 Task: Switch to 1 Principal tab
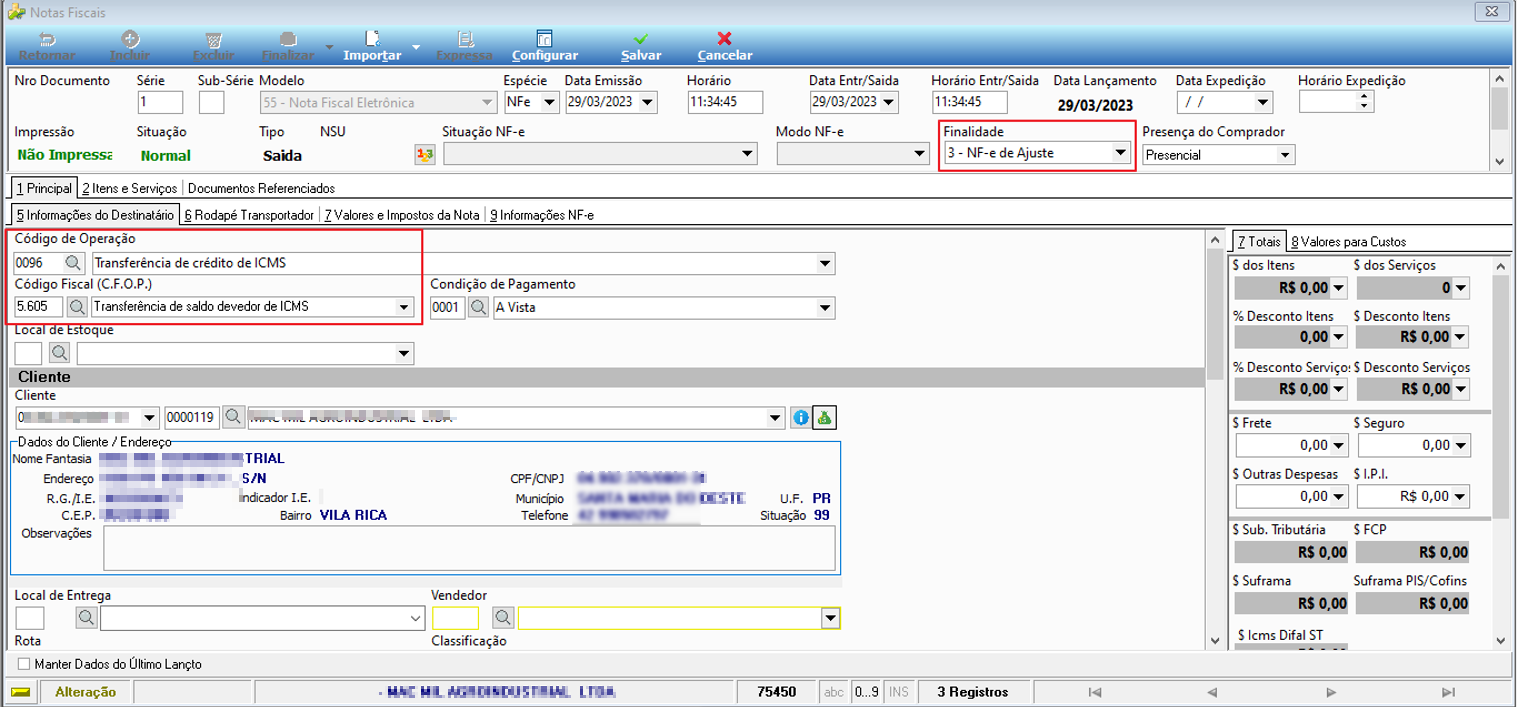[43, 188]
